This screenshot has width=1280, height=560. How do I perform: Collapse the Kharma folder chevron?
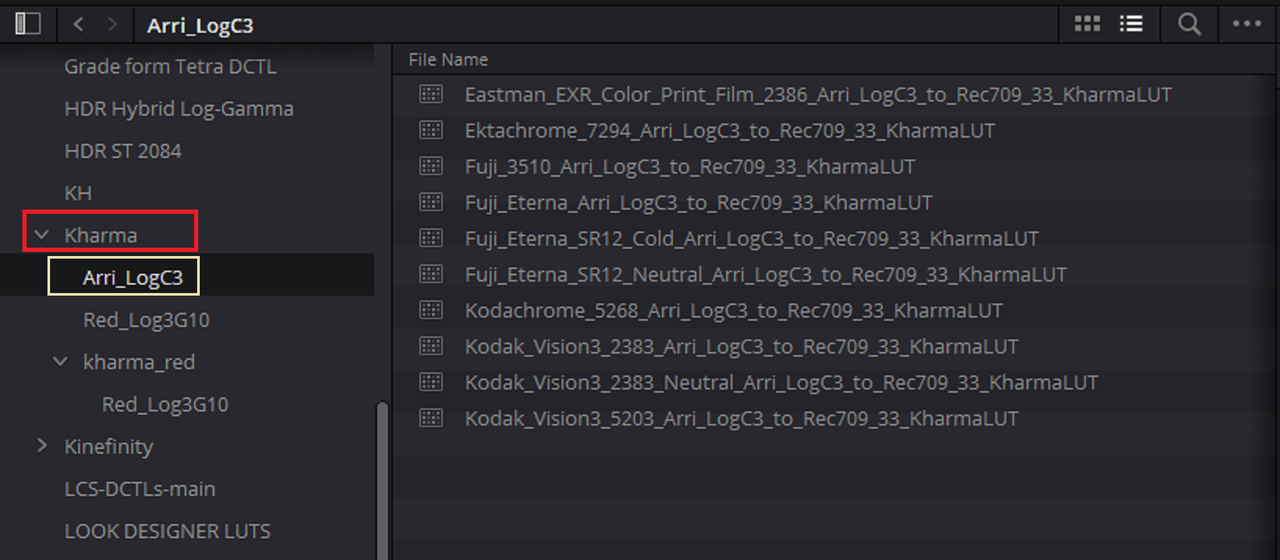(x=41, y=235)
